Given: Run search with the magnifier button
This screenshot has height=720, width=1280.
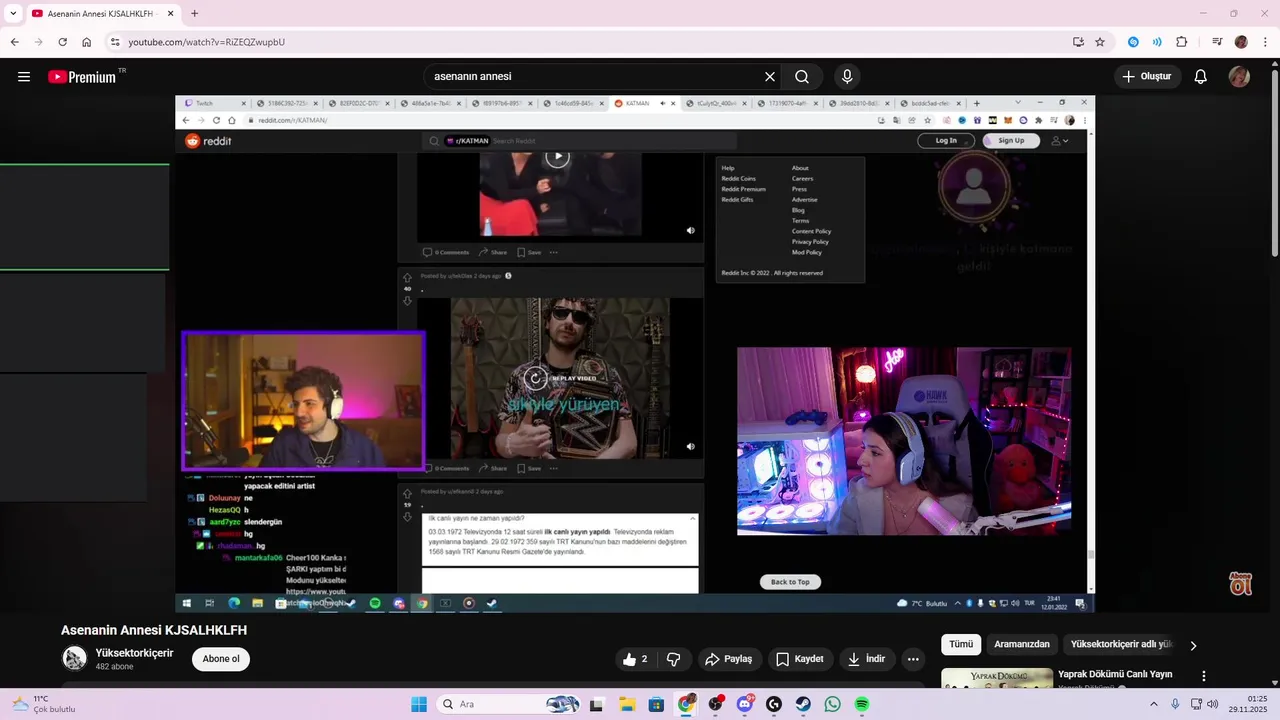Looking at the screenshot, I should click(x=802, y=77).
